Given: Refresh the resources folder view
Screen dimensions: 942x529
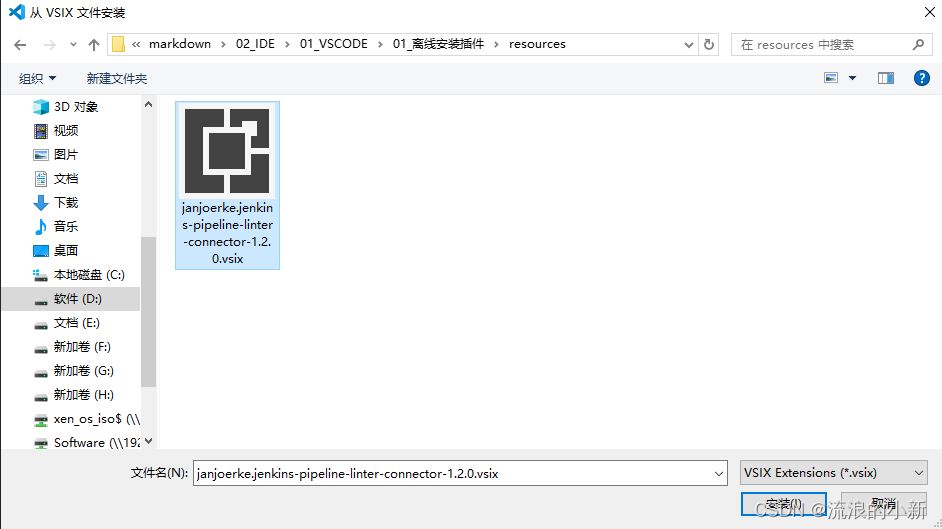Looking at the screenshot, I should [709, 44].
